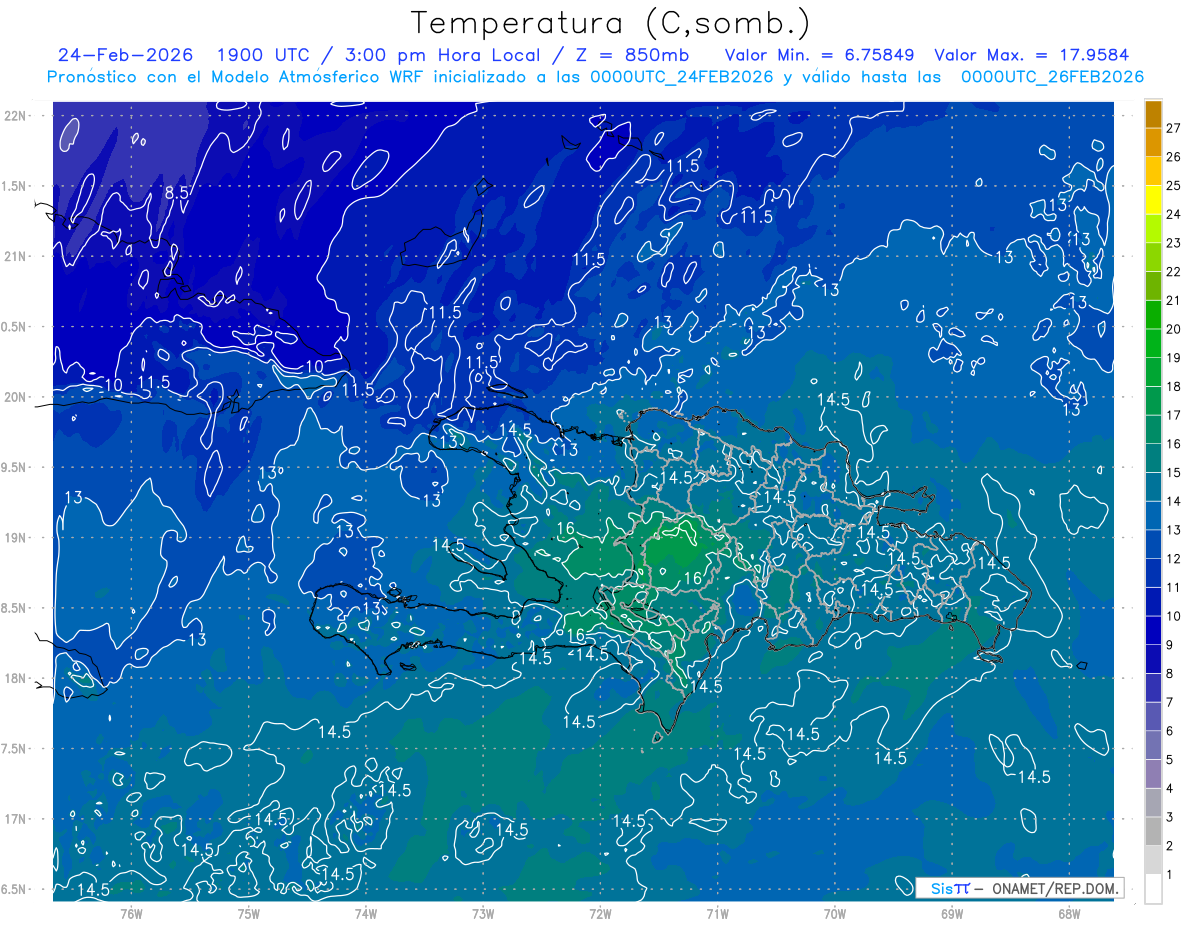Click the '7.5N' latitude axis label
The width and height of the screenshot is (1200, 927).
15,749
